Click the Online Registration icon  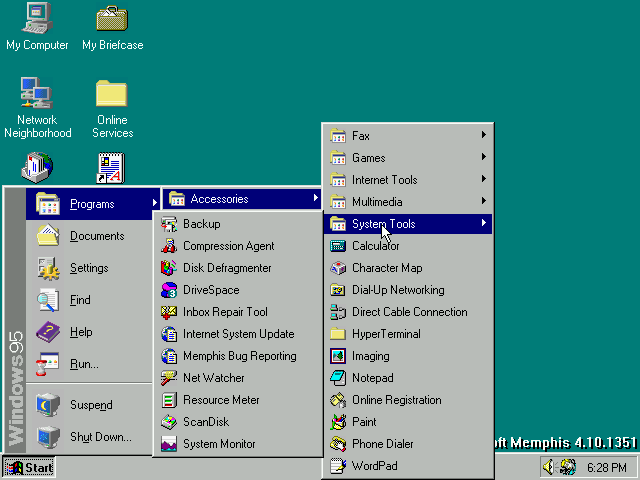click(x=338, y=400)
